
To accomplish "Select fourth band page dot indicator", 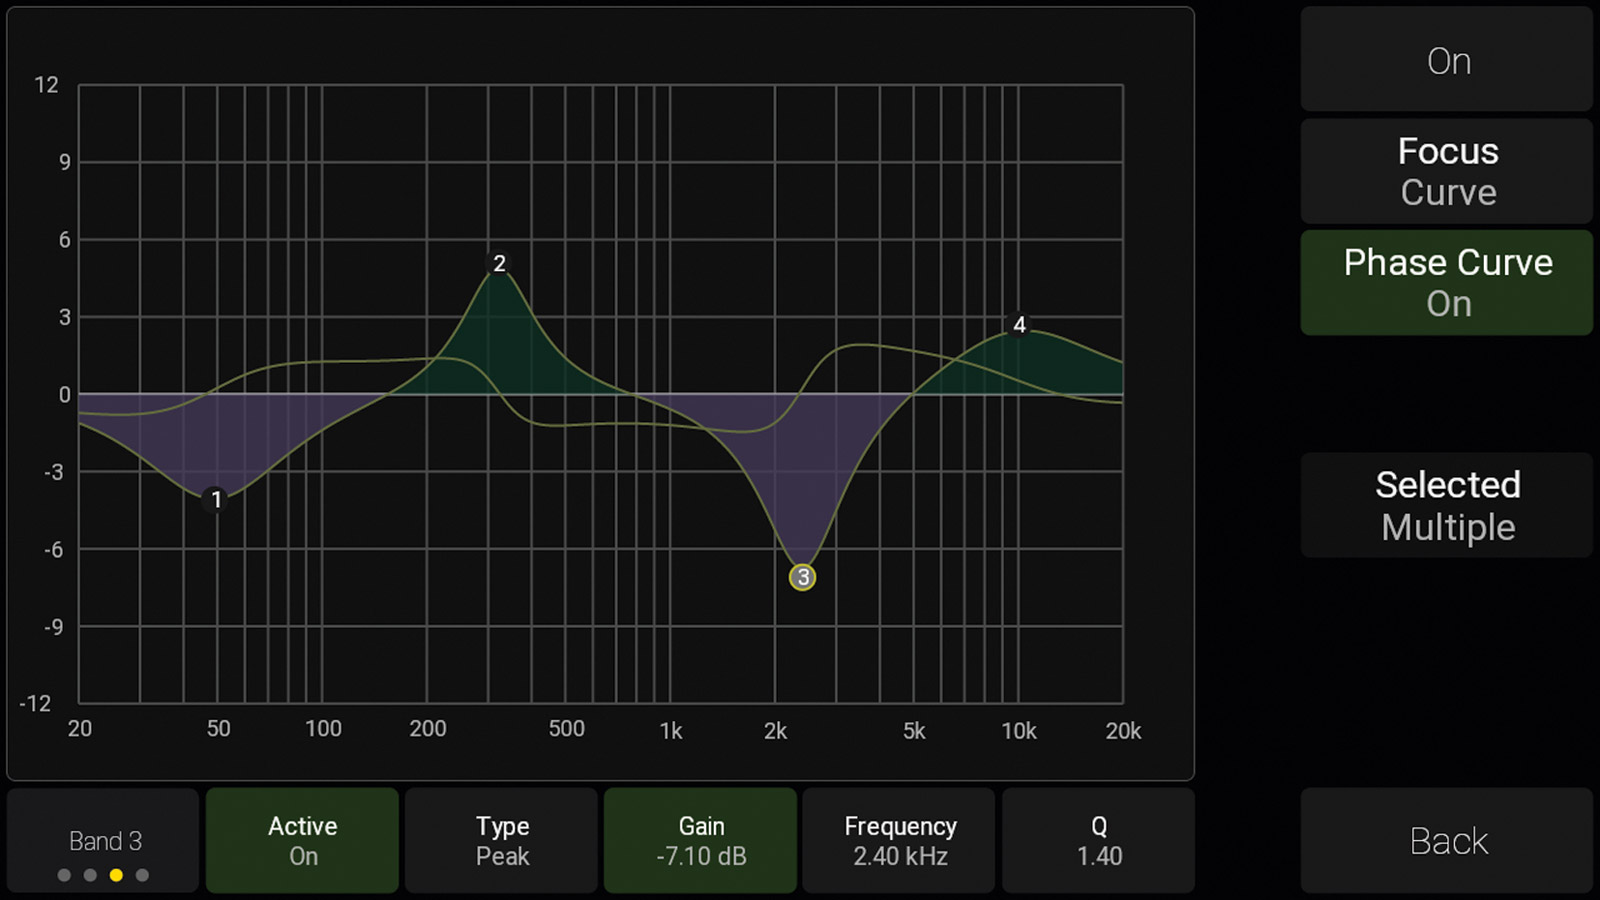I will 142,875.
